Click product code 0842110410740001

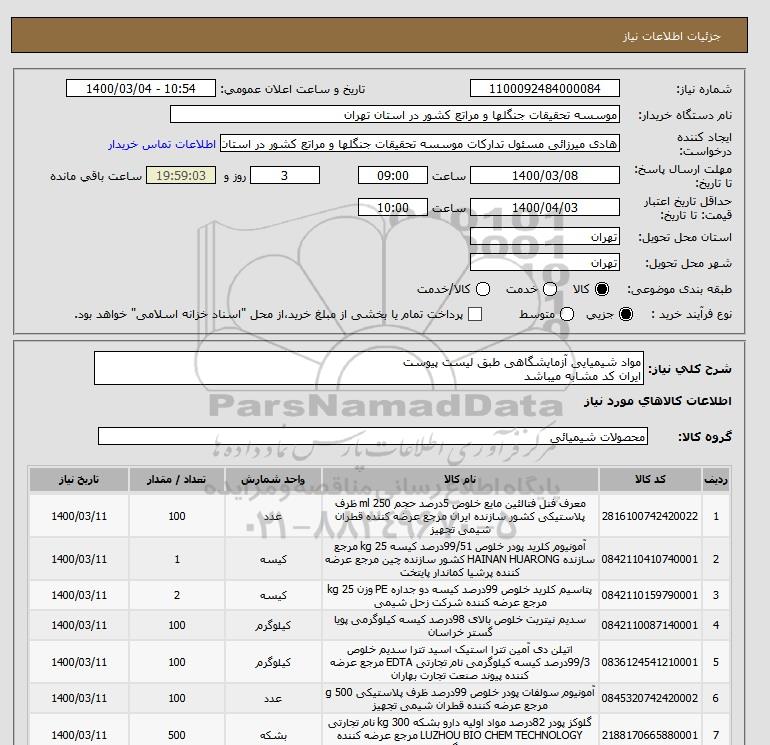[x=650, y=559]
